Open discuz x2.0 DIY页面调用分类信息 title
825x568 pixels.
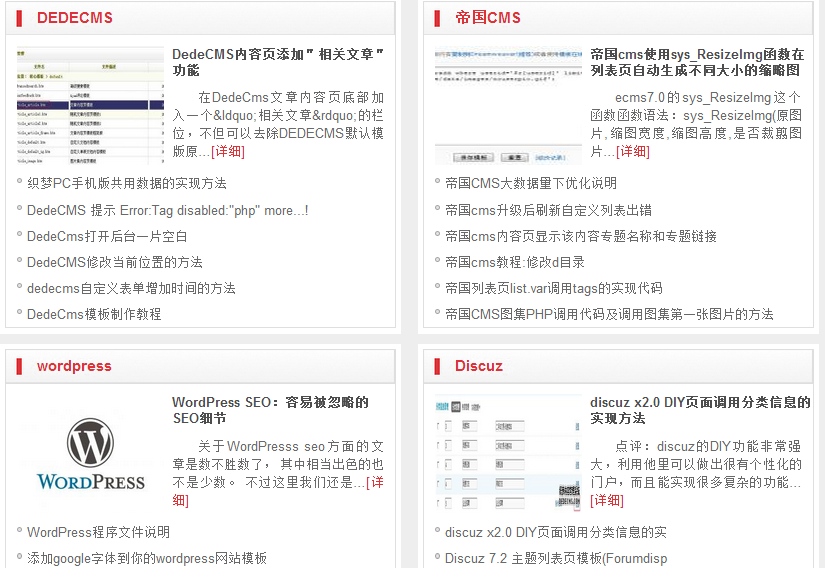[700, 410]
